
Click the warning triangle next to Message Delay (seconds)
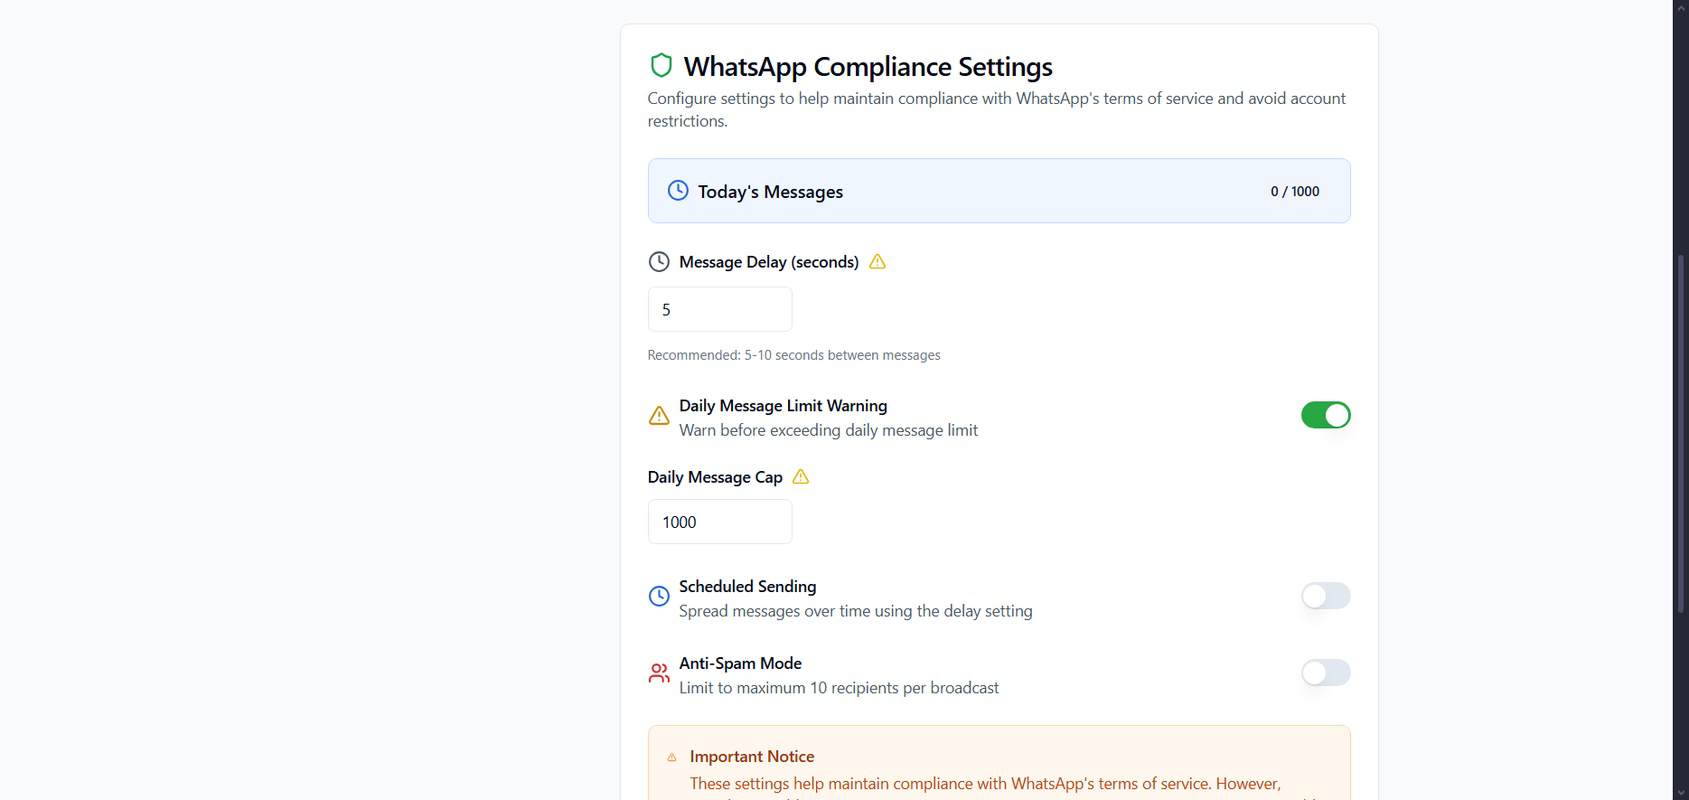pos(877,262)
